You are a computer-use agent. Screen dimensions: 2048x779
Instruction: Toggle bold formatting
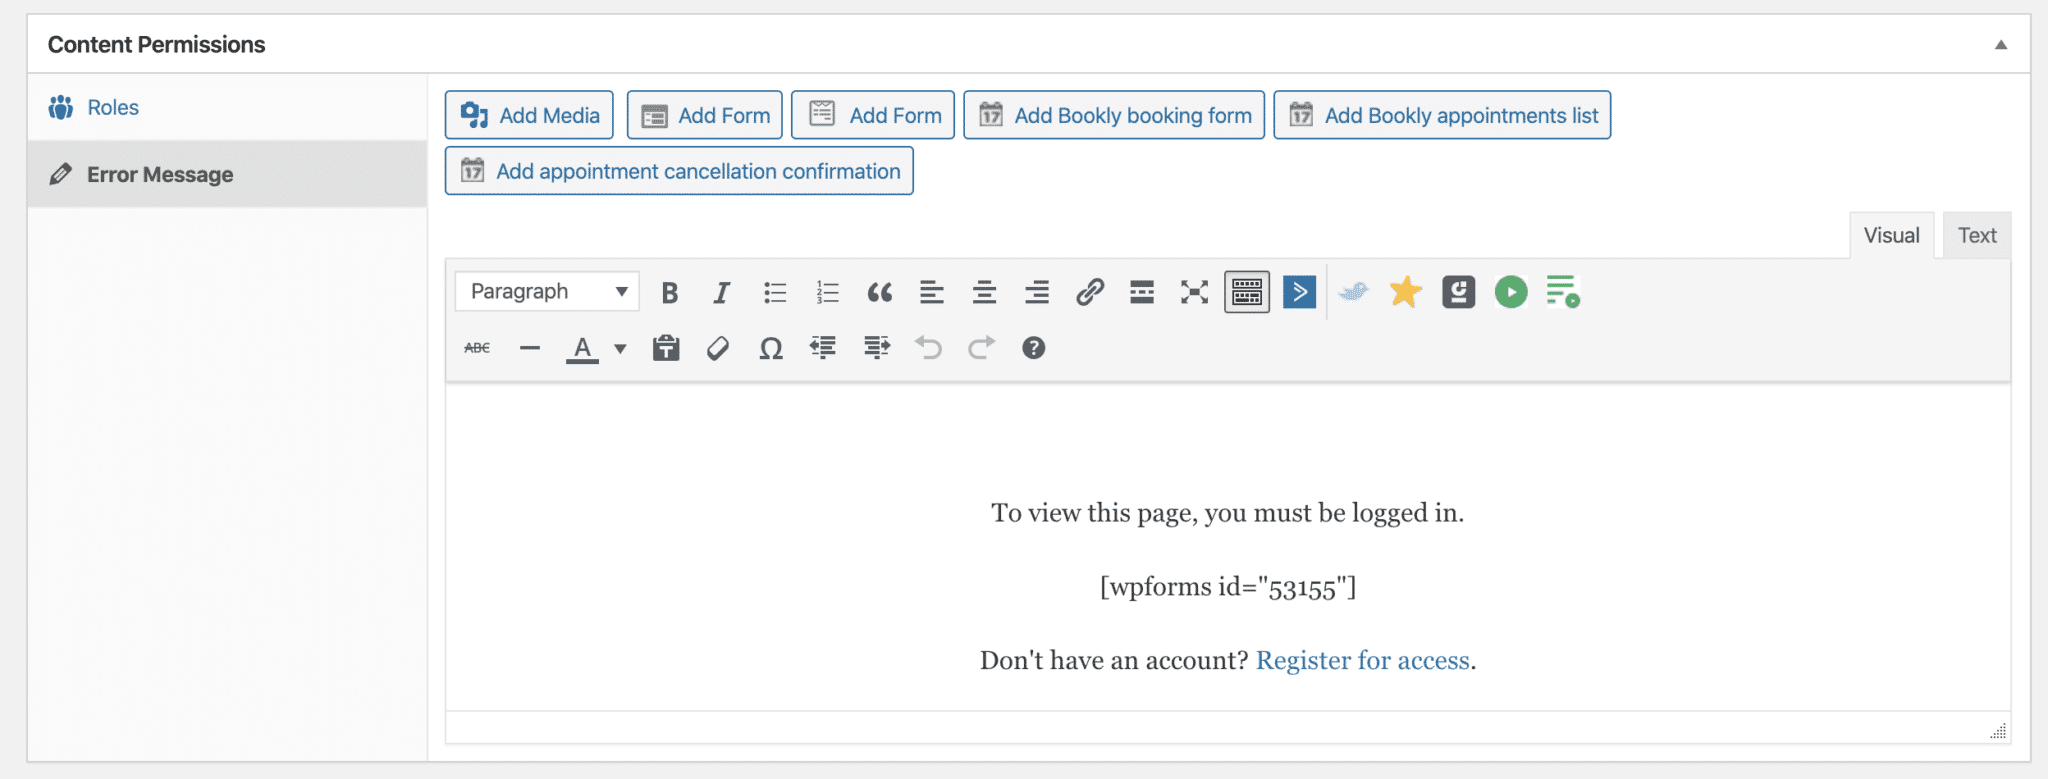pos(670,292)
